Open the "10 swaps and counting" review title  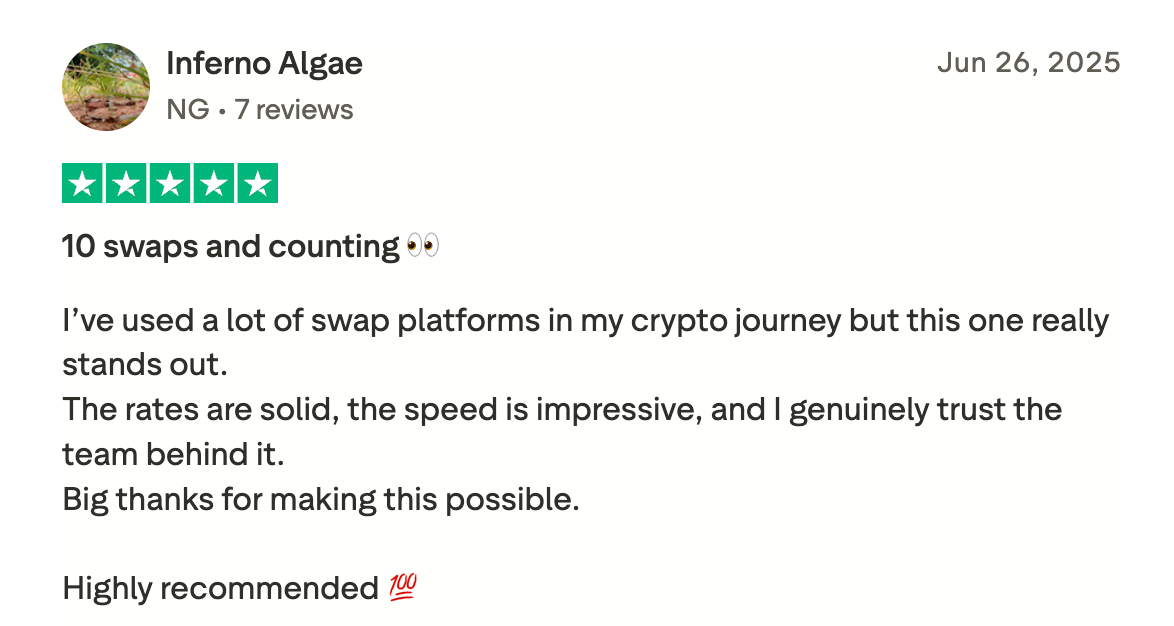[230, 246]
